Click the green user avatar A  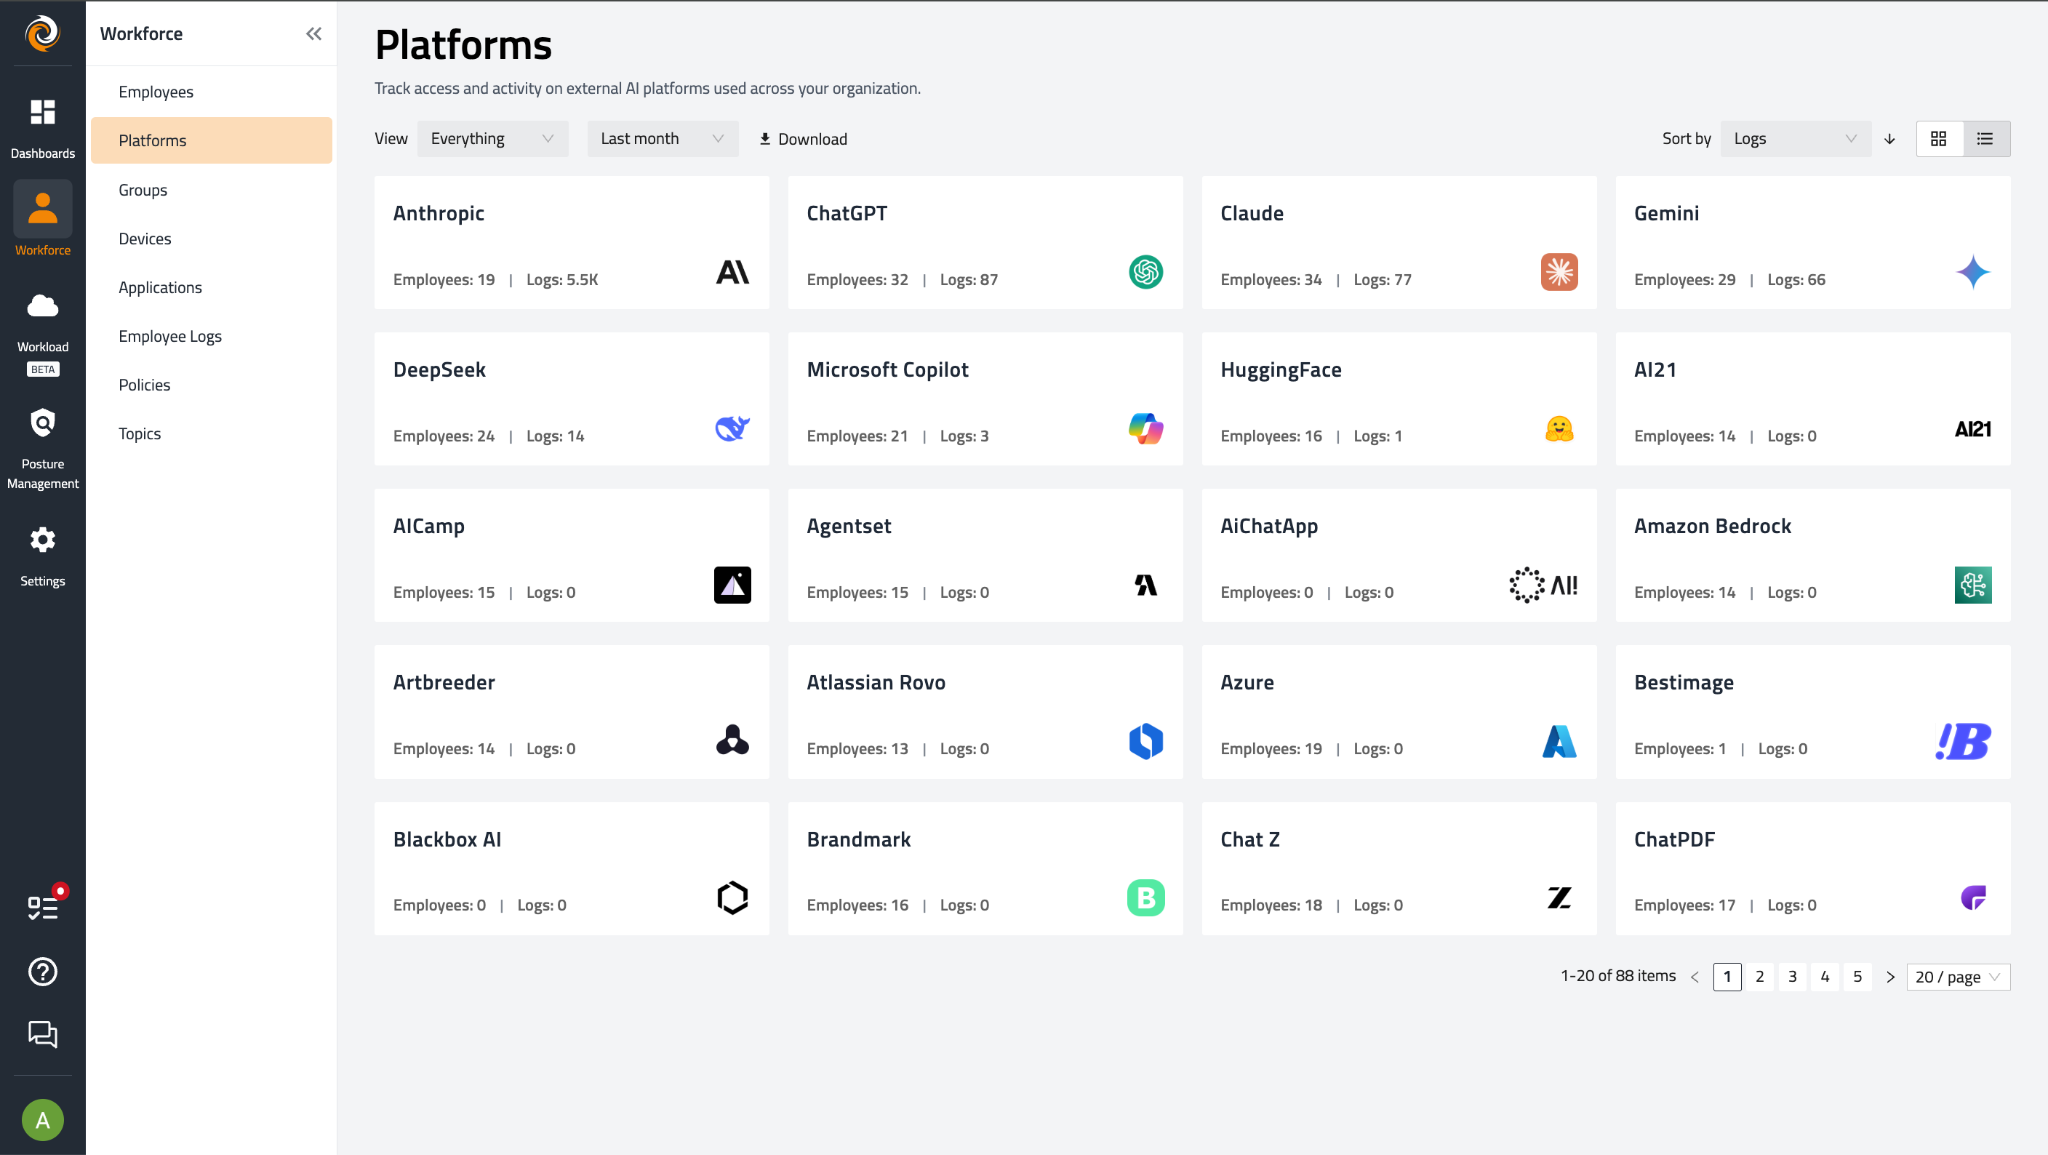(x=43, y=1120)
